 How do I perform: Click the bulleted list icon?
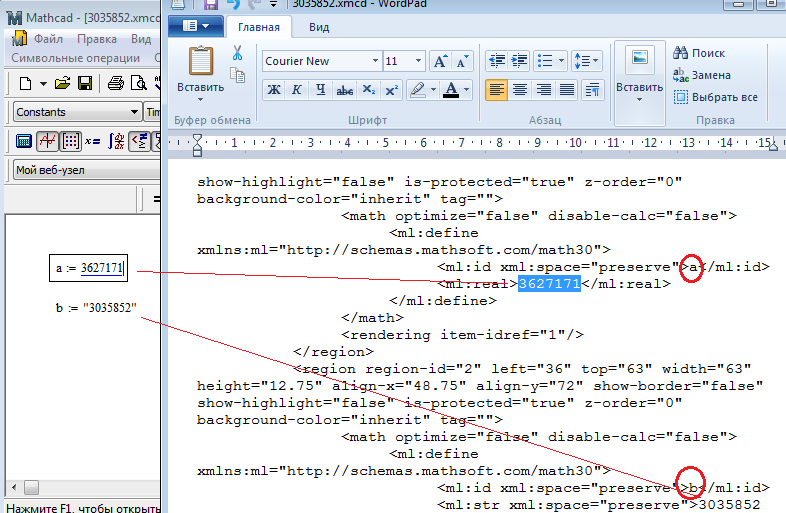[545, 61]
